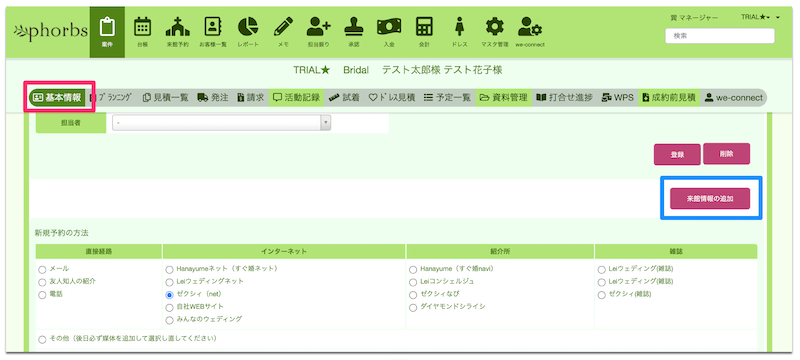Click the 直接経路 column header
This screenshot has width=800, height=360.
99,251
